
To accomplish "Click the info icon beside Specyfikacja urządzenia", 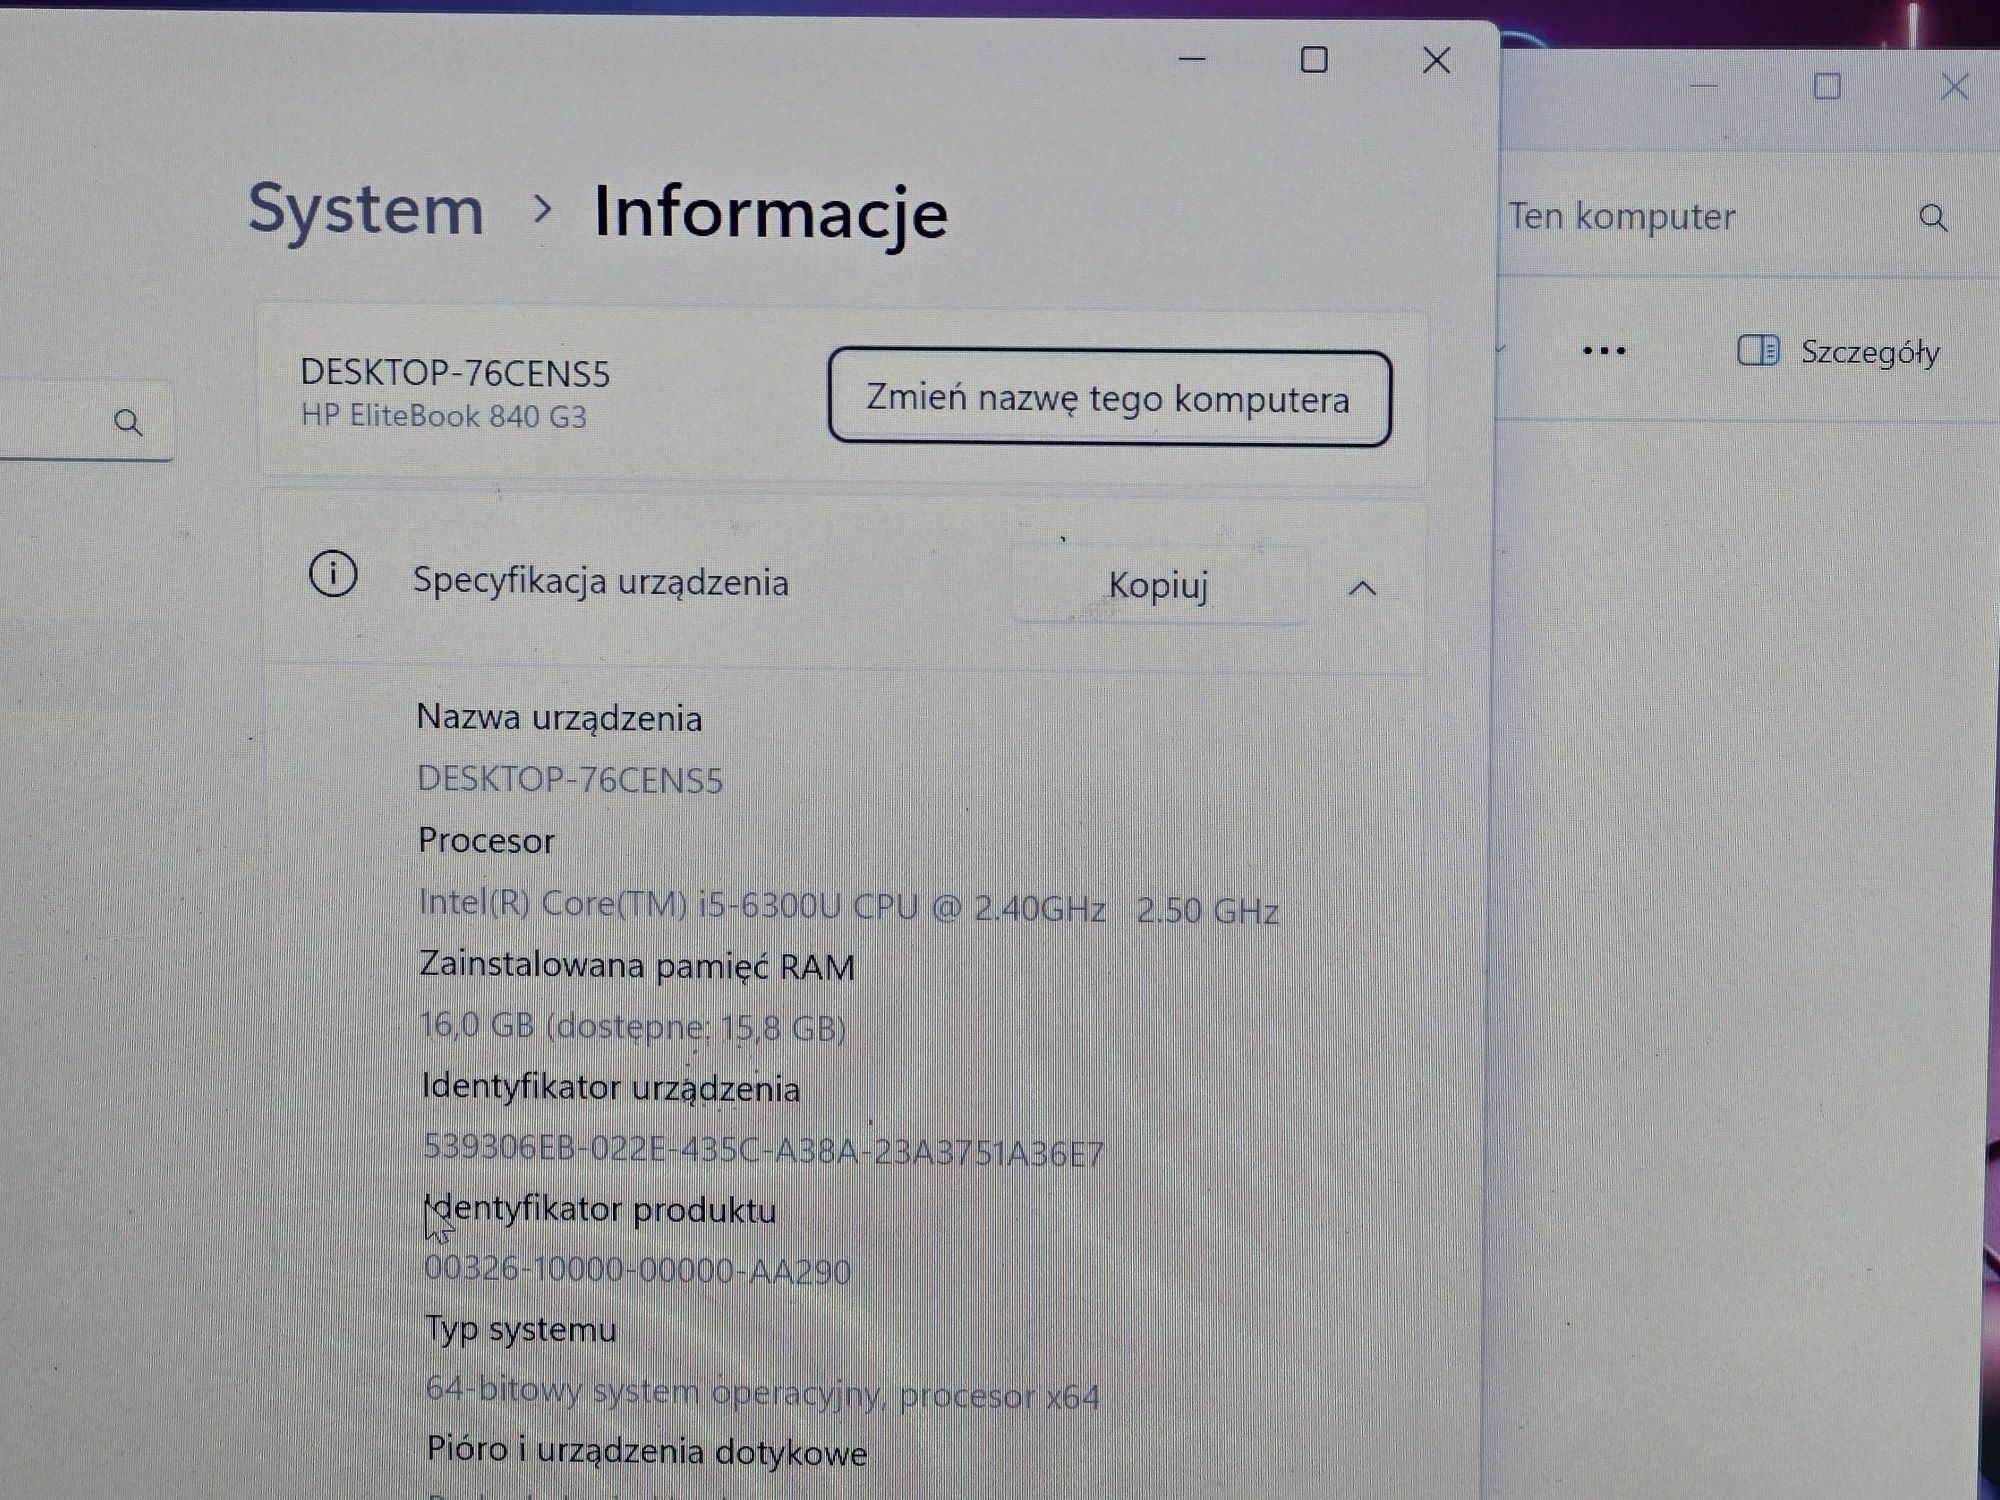I will click(333, 574).
